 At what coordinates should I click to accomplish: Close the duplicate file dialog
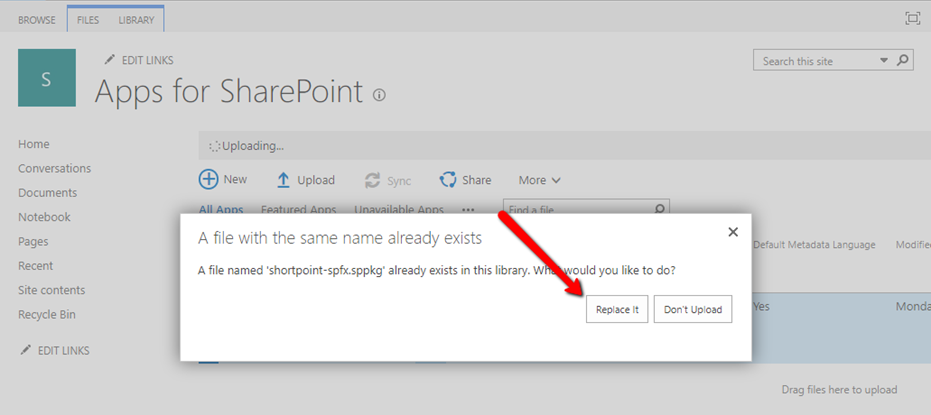(733, 232)
